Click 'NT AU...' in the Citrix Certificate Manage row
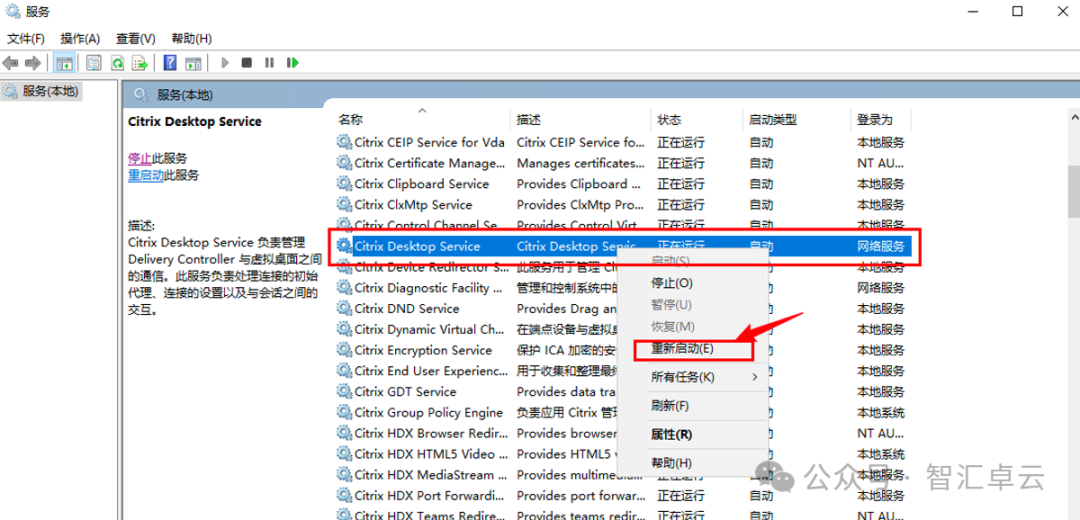 (880, 163)
